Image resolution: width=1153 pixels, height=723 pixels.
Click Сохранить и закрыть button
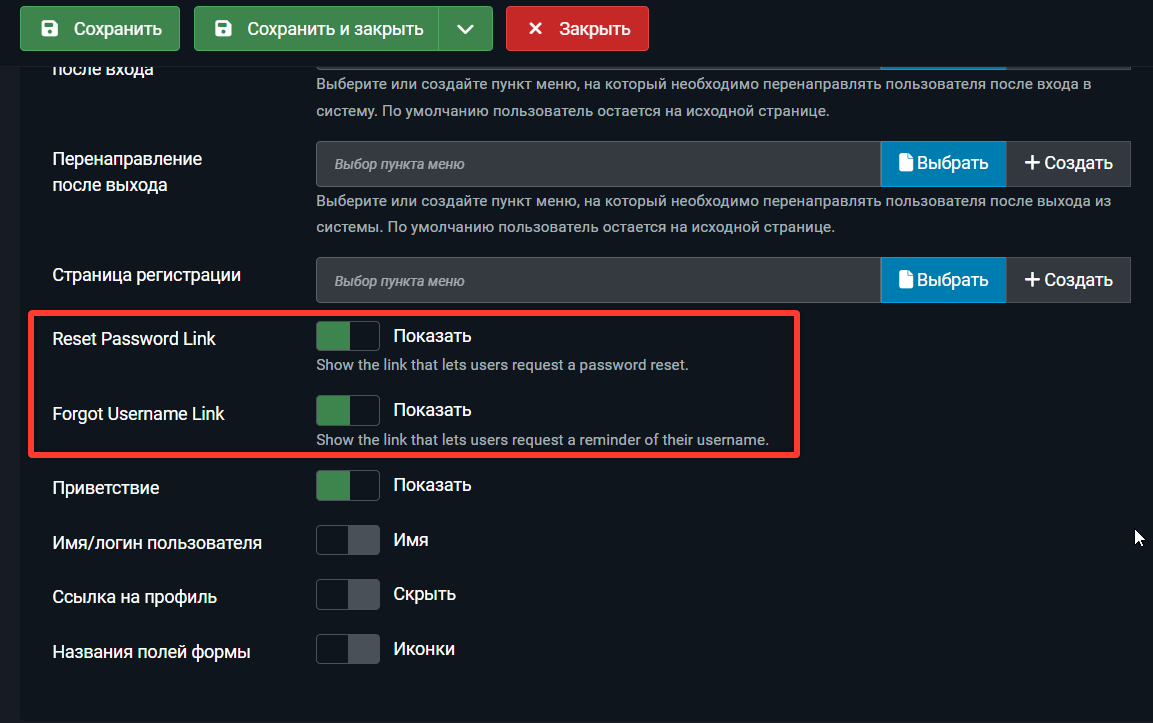pyautogui.click(x=316, y=29)
